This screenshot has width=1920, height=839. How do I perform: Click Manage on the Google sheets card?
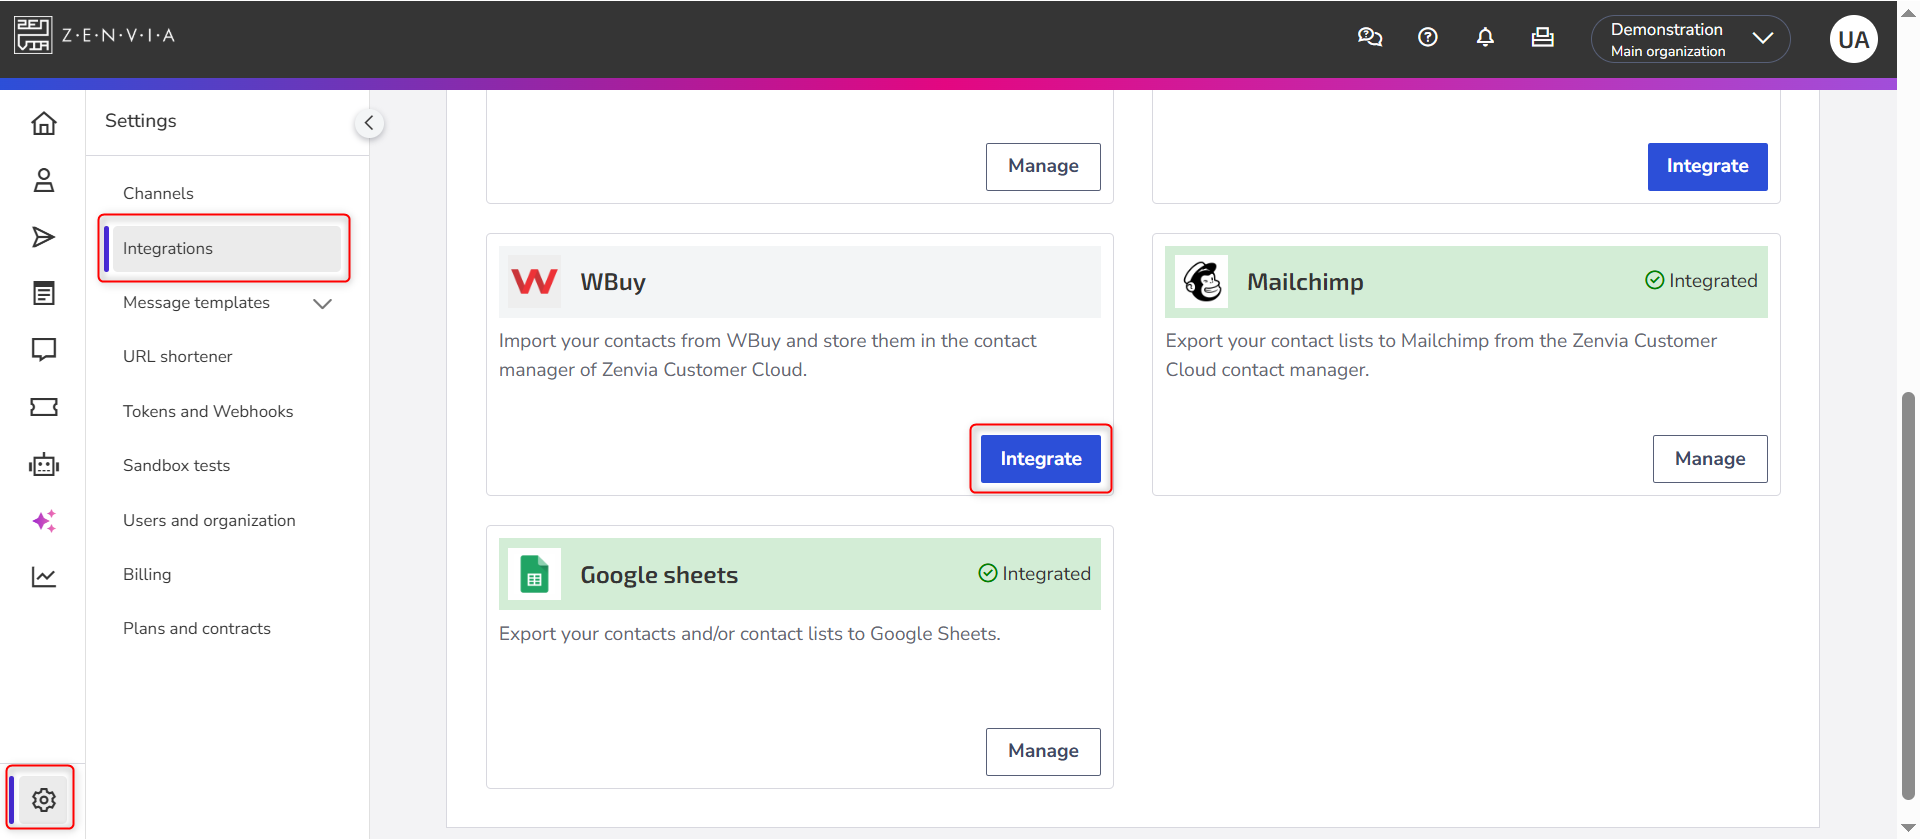point(1043,751)
